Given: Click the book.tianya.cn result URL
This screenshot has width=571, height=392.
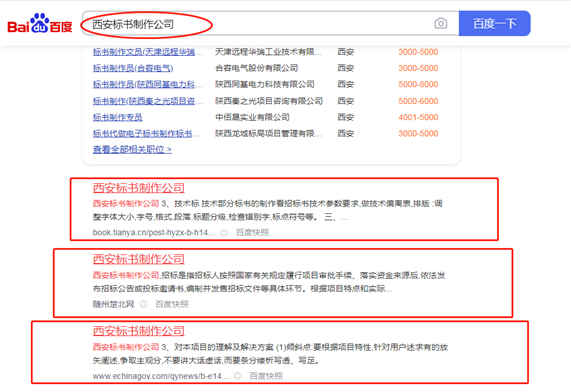Looking at the screenshot, I should (153, 232).
